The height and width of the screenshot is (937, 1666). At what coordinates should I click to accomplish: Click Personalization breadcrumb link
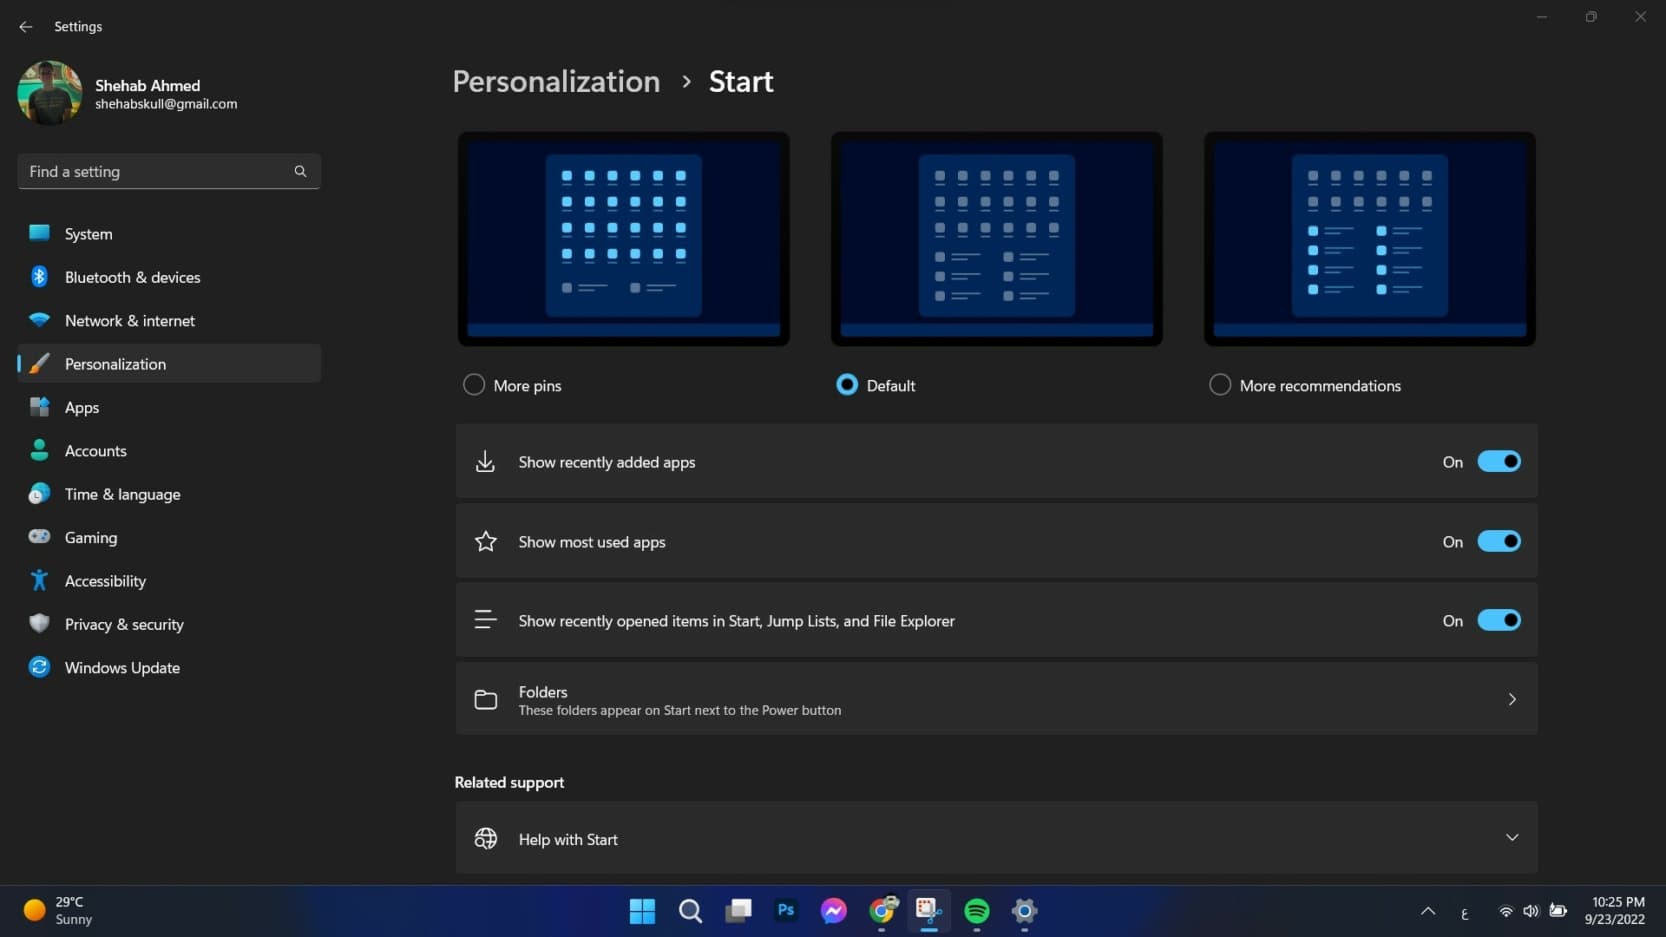pyautogui.click(x=556, y=81)
